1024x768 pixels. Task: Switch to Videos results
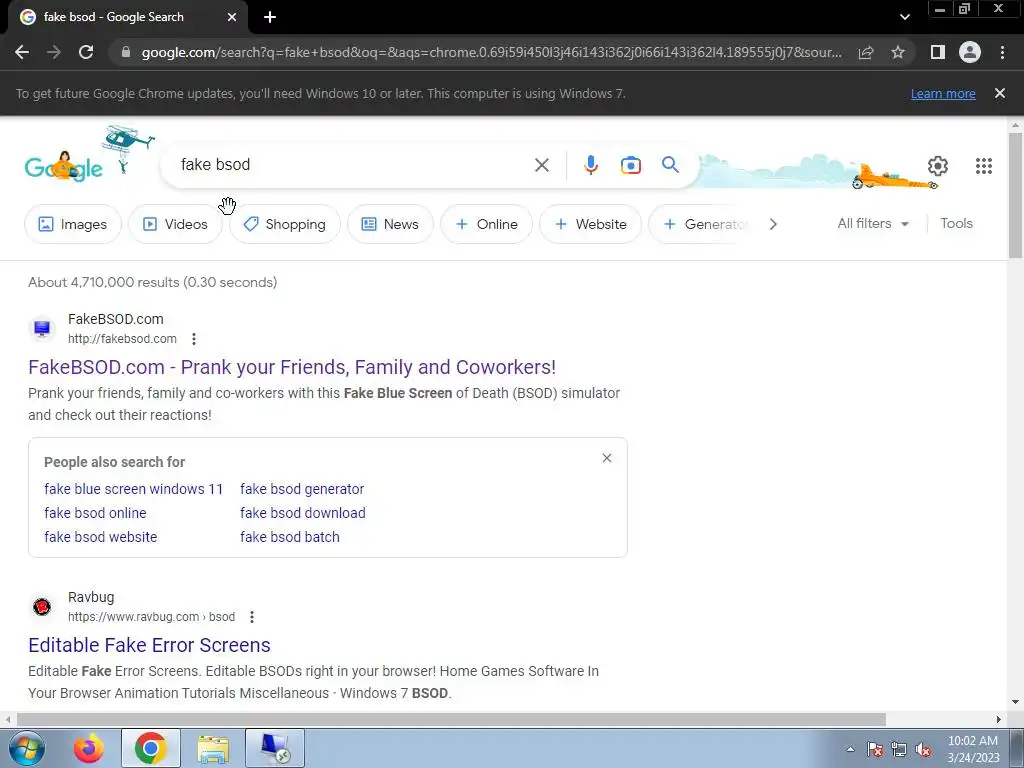(x=175, y=224)
